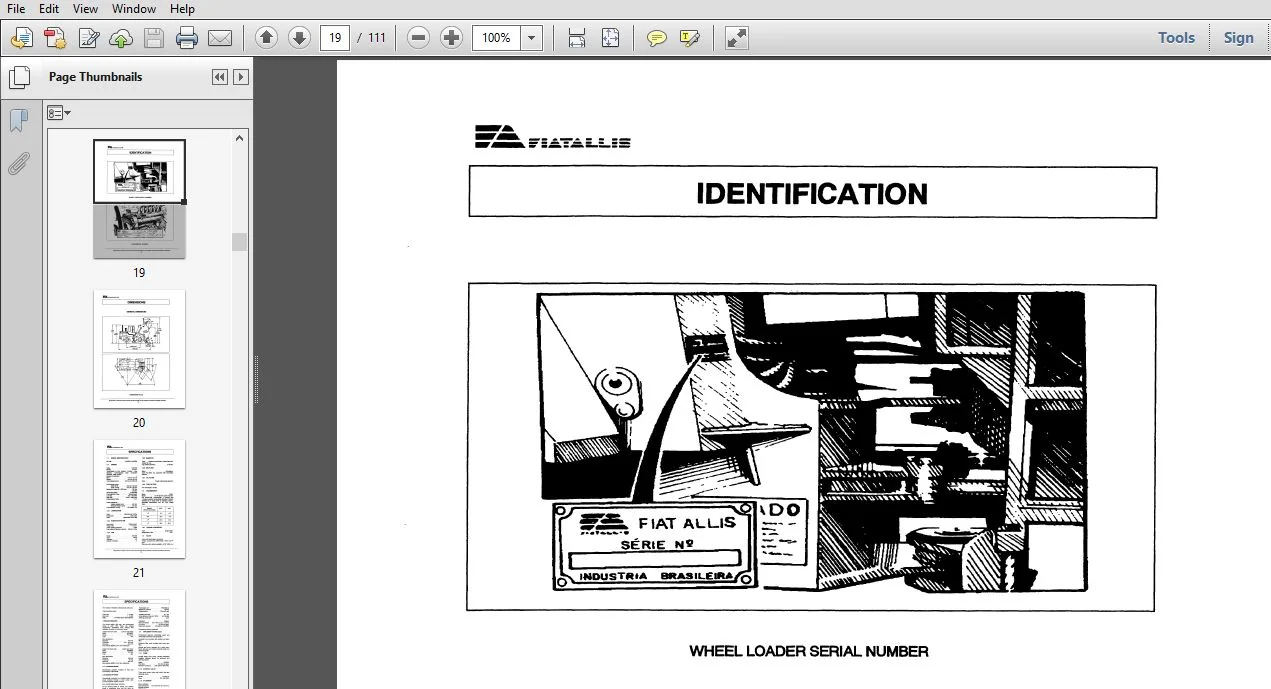Open the Window menu

pyautogui.click(x=134, y=9)
